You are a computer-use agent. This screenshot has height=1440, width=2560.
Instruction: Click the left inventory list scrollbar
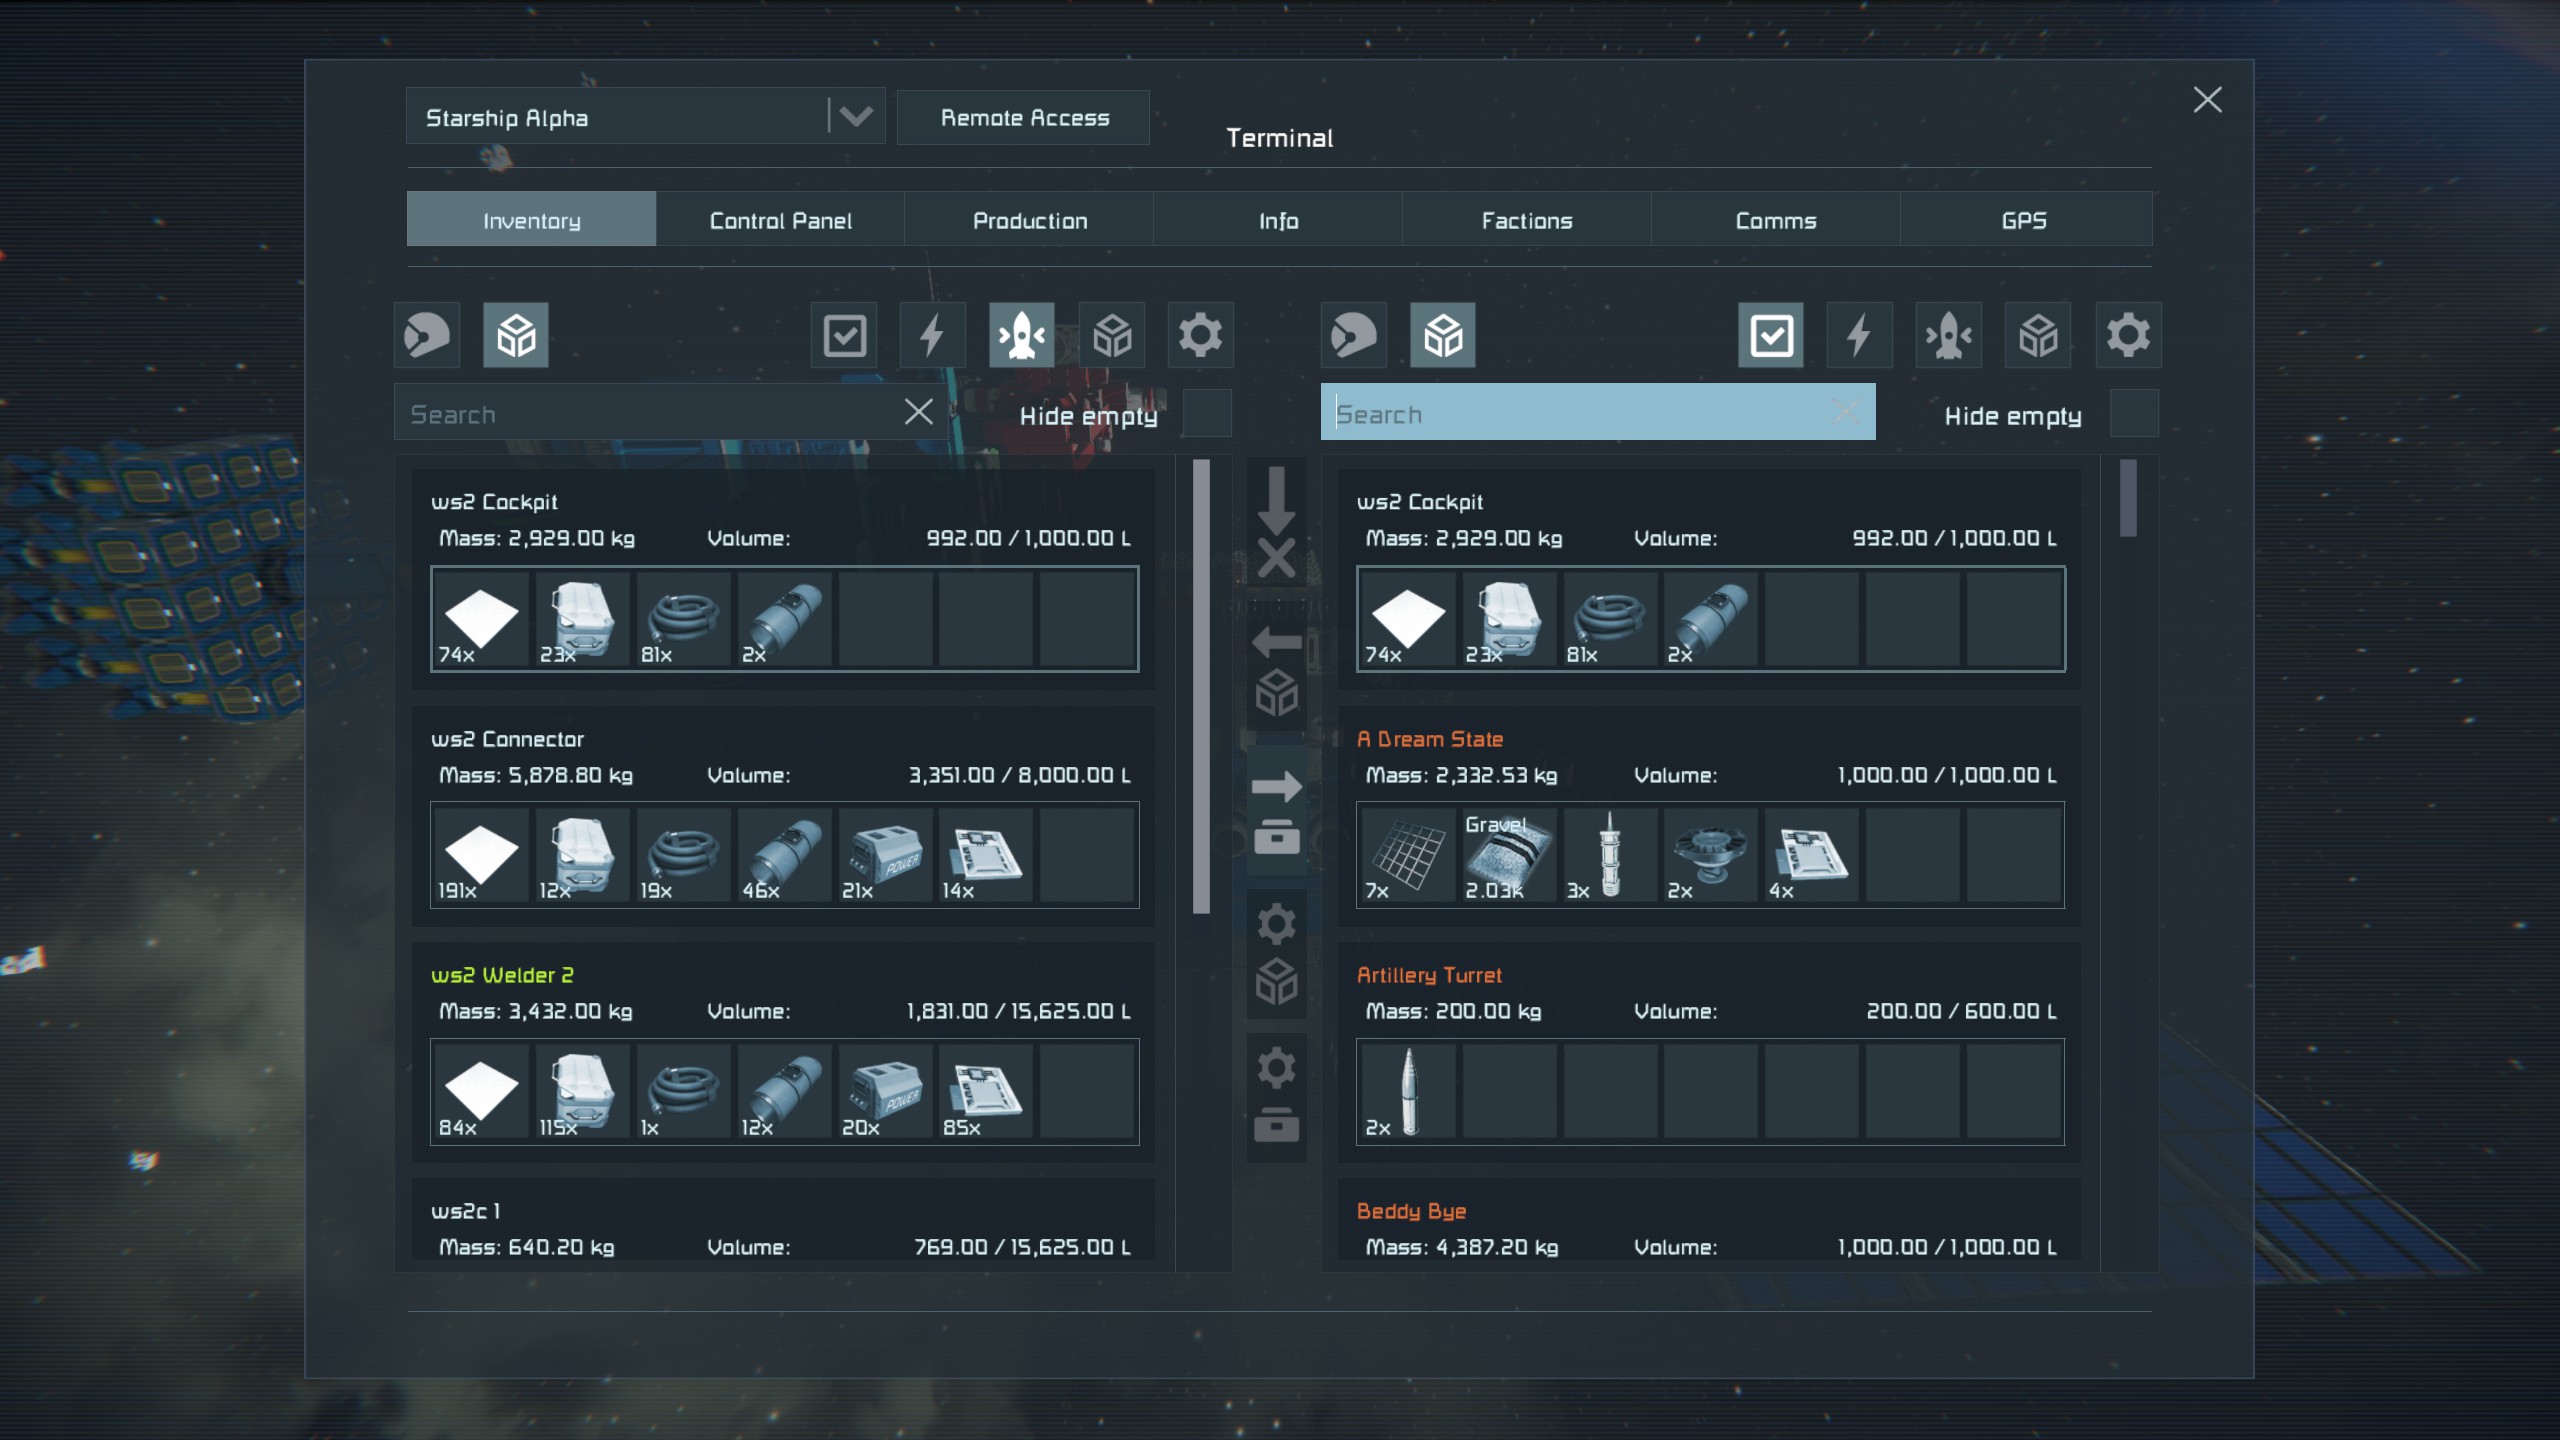[x=1201, y=686]
